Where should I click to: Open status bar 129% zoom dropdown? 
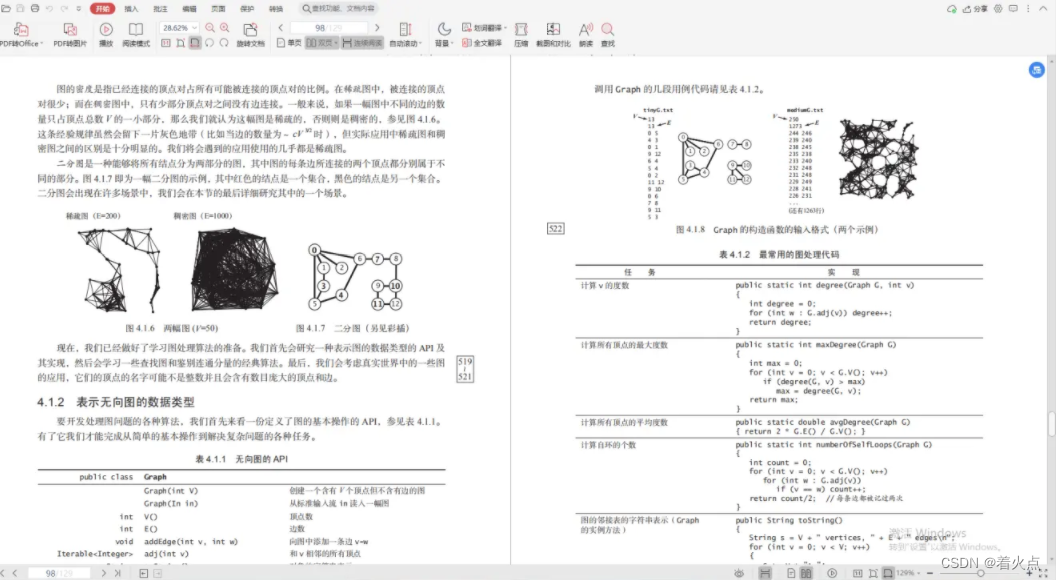pos(909,573)
